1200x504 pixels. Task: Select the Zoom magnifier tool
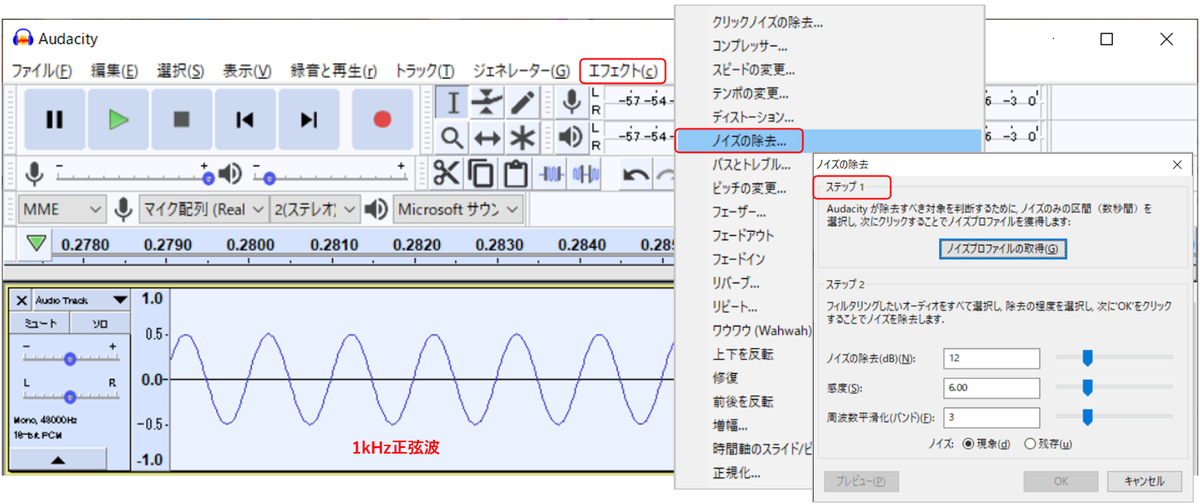coord(453,137)
